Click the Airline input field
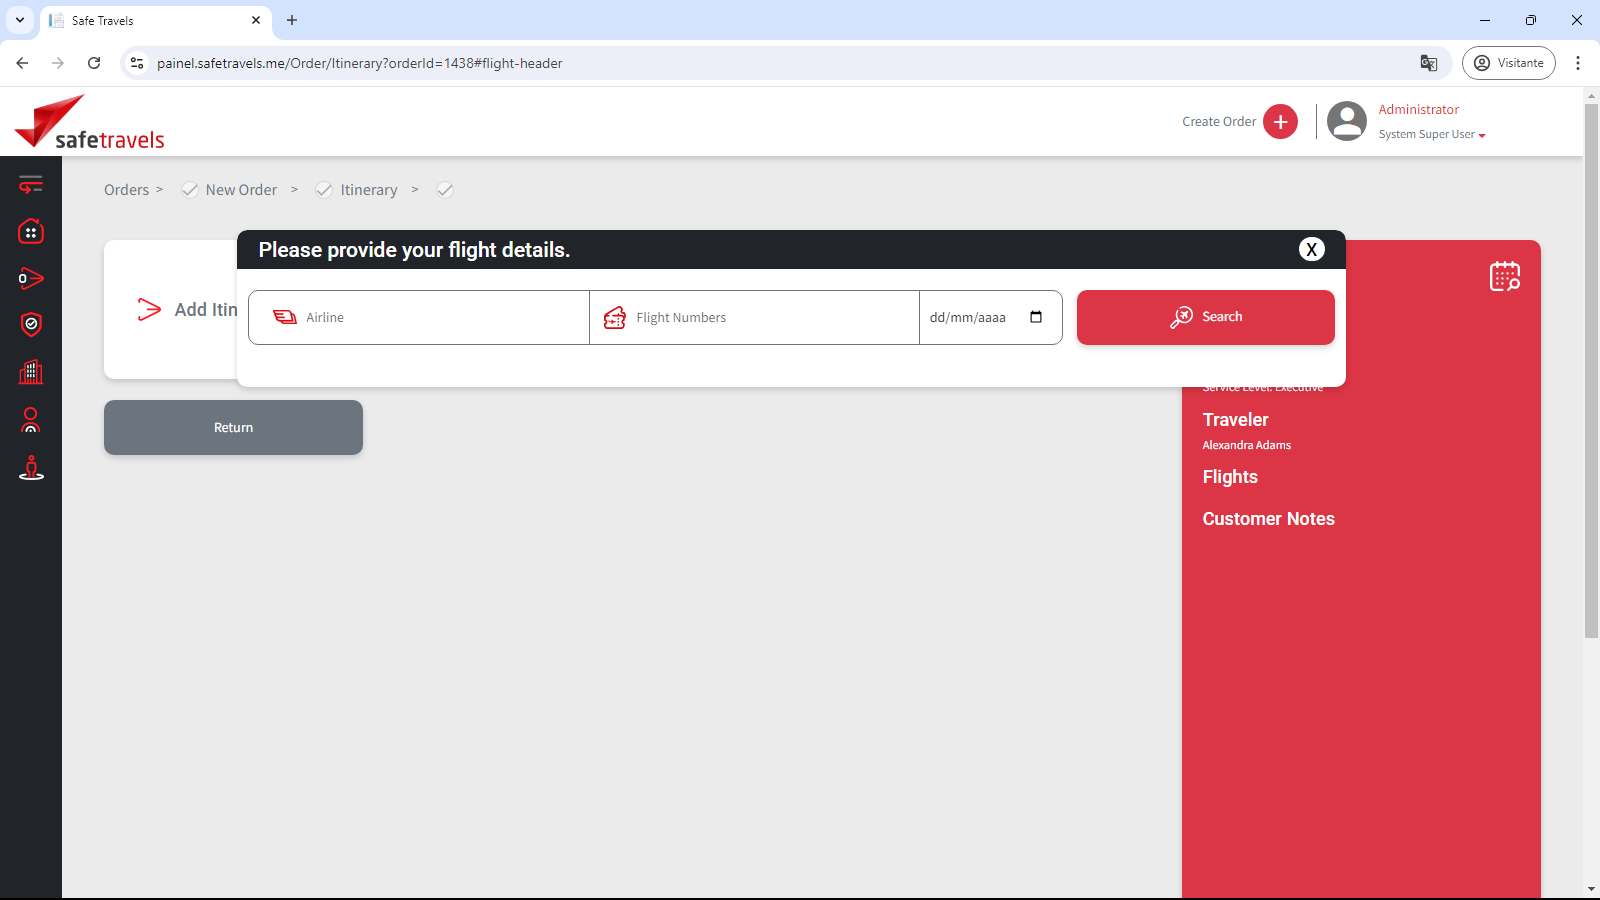 (440, 317)
